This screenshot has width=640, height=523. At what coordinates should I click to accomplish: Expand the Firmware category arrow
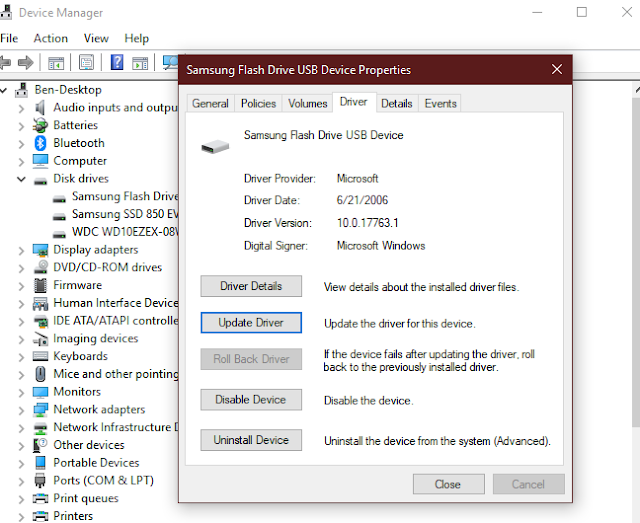click(21, 286)
